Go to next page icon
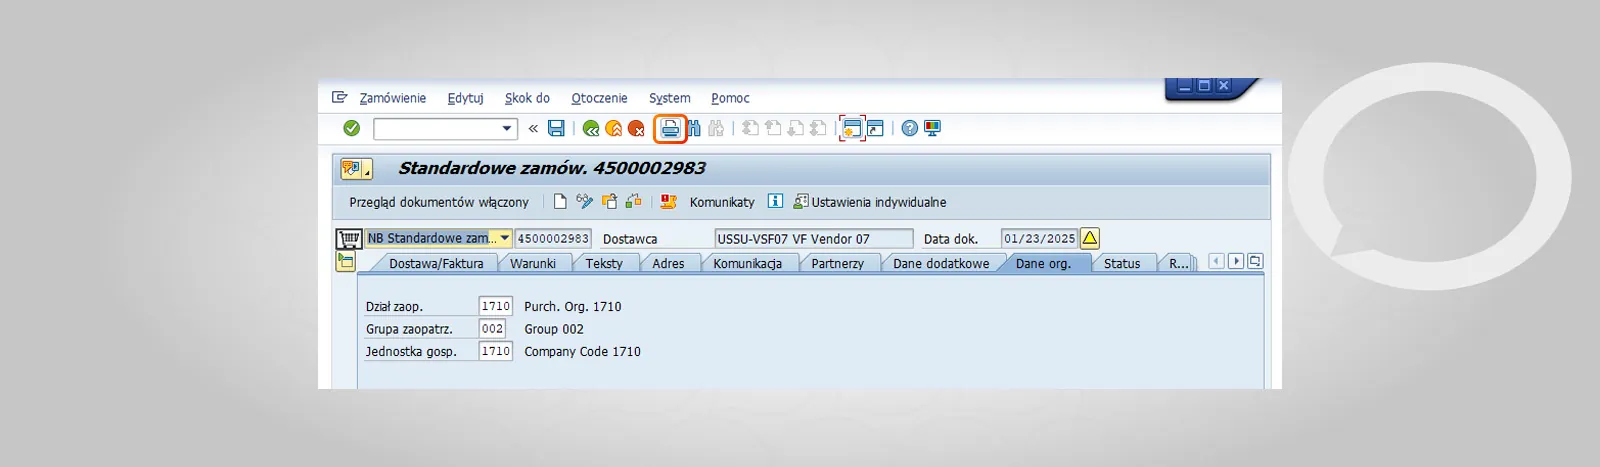 tap(795, 128)
